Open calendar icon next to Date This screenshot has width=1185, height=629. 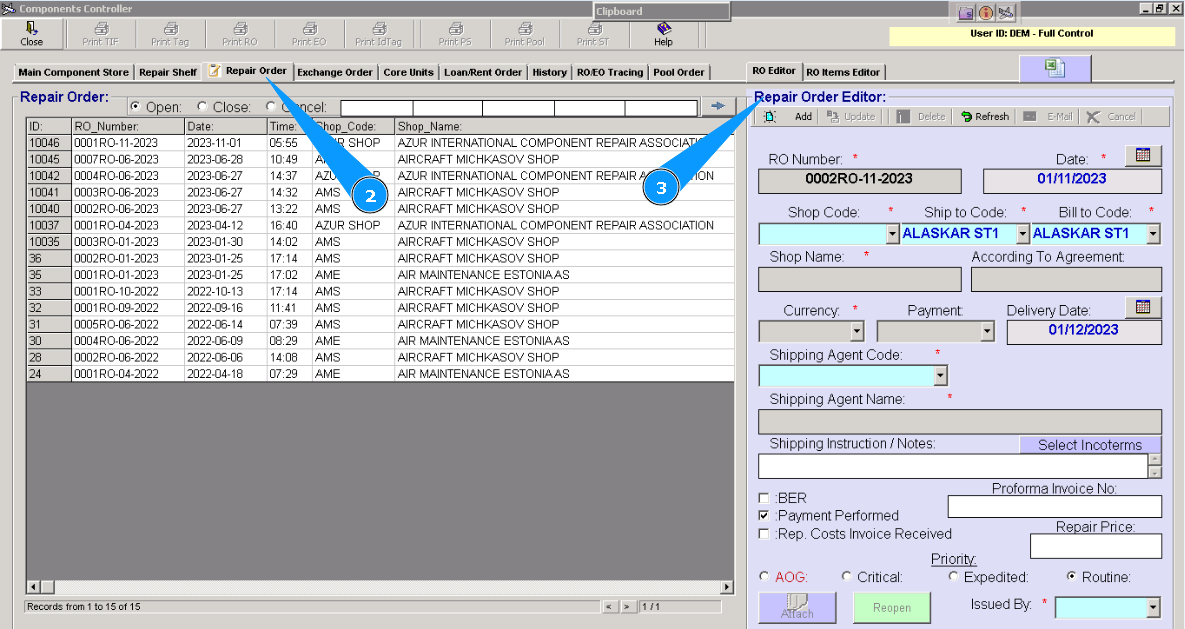point(1143,155)
